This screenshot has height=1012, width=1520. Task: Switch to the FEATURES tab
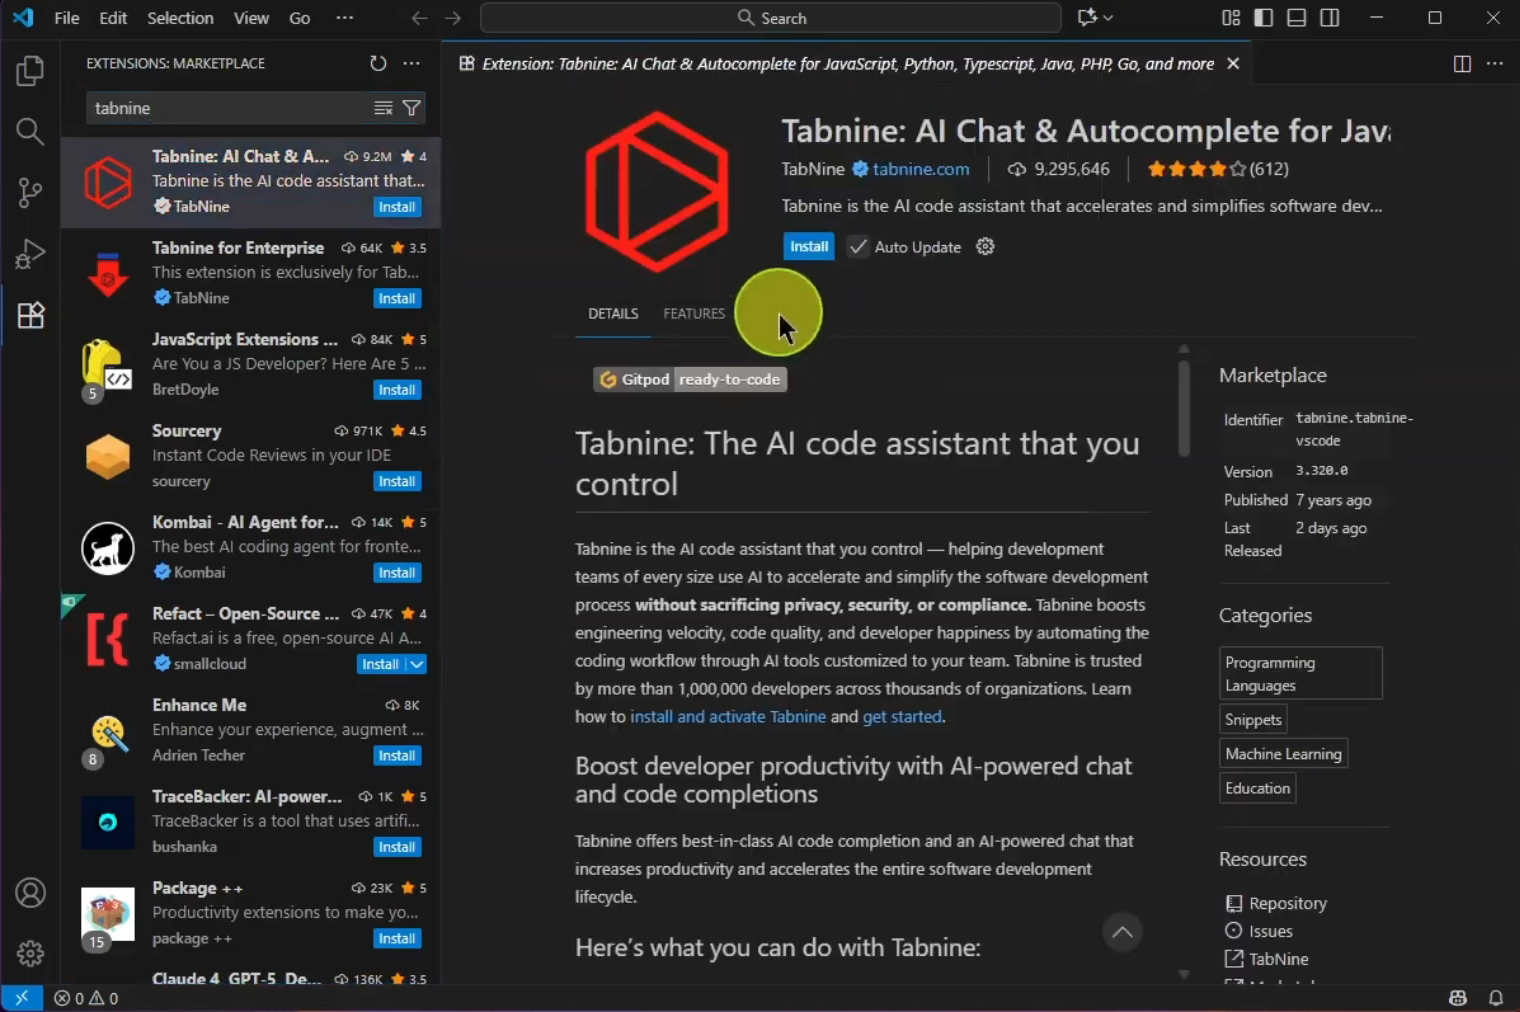(694, 314)
